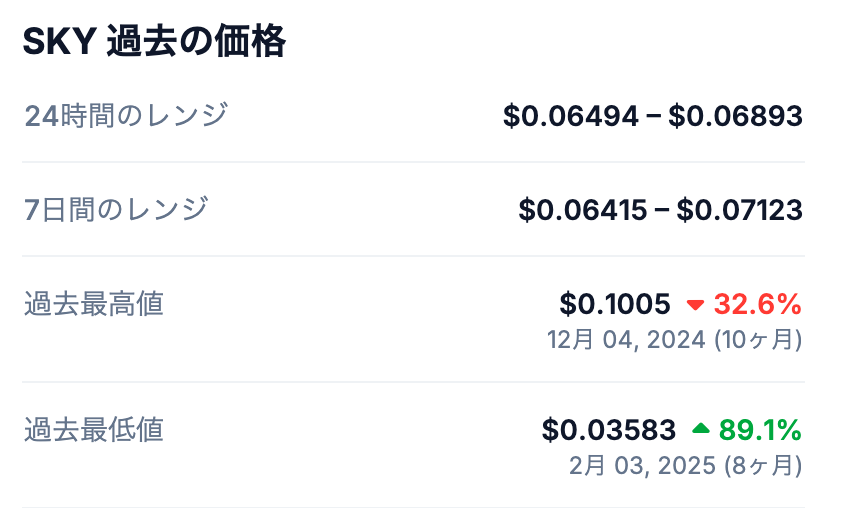
Task: Click the date 2月 03, 2025
Action: pyautogui.click(x=642, y=466)
